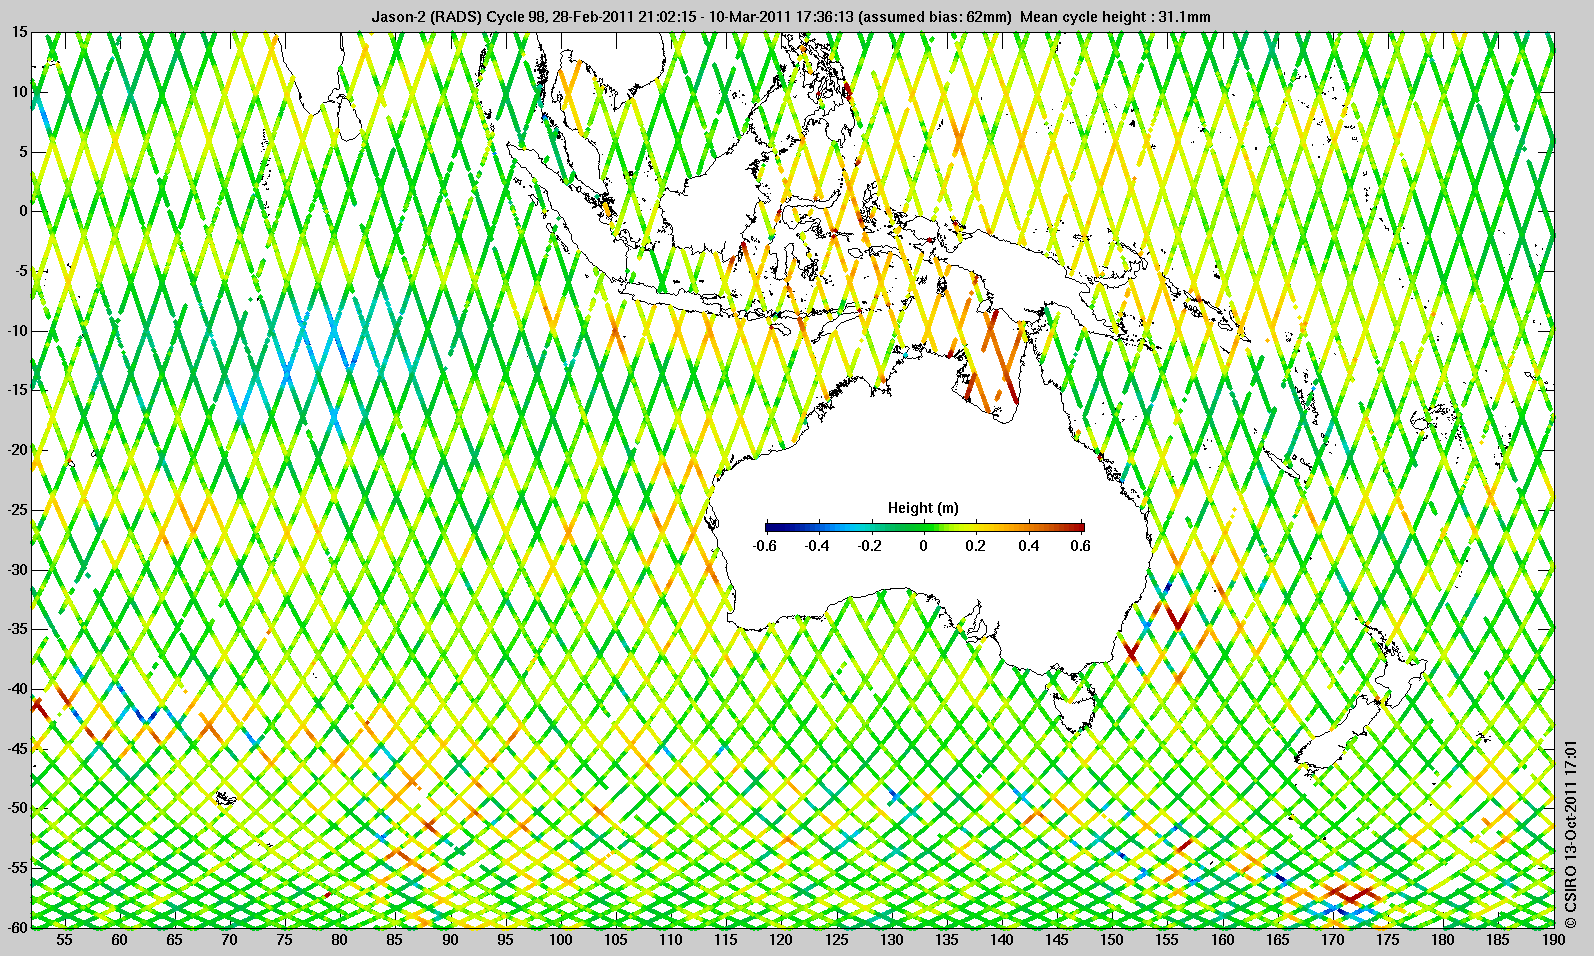Click longitude axis label '70'

229,940
